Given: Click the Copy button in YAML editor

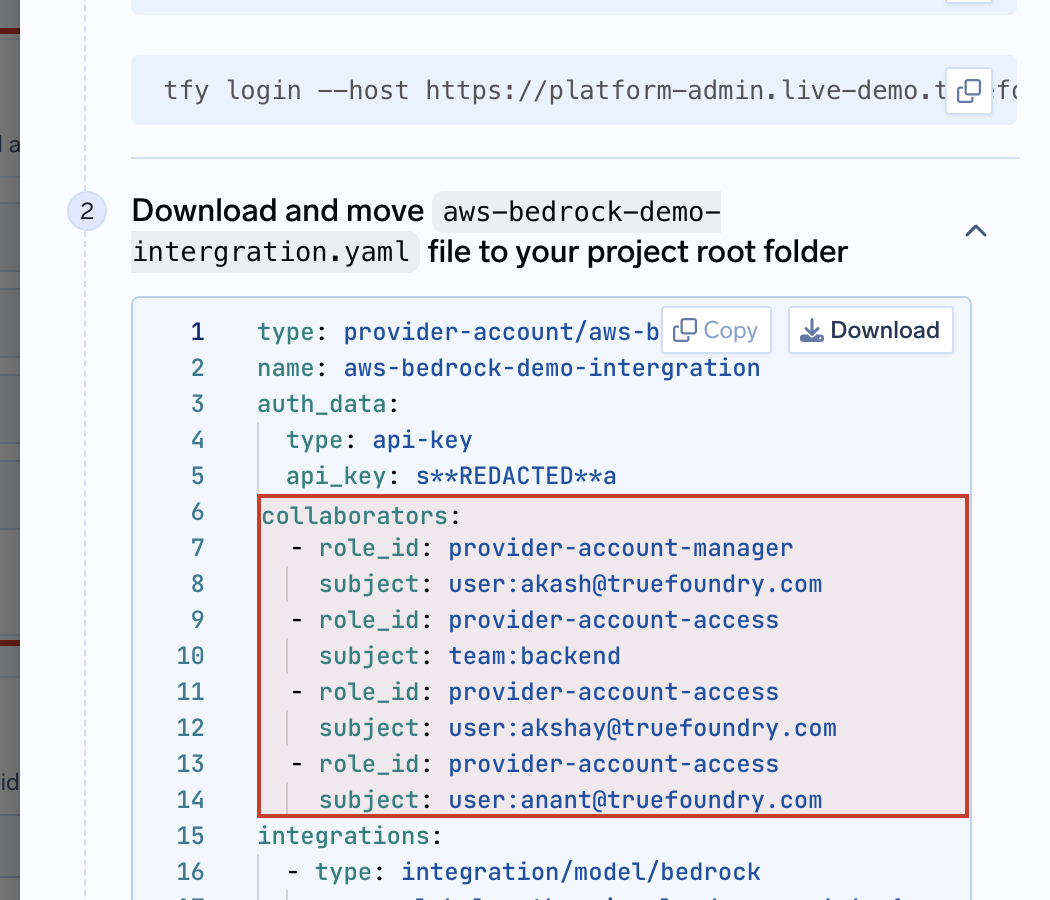Looking at the screenshot, I should 716,330.
